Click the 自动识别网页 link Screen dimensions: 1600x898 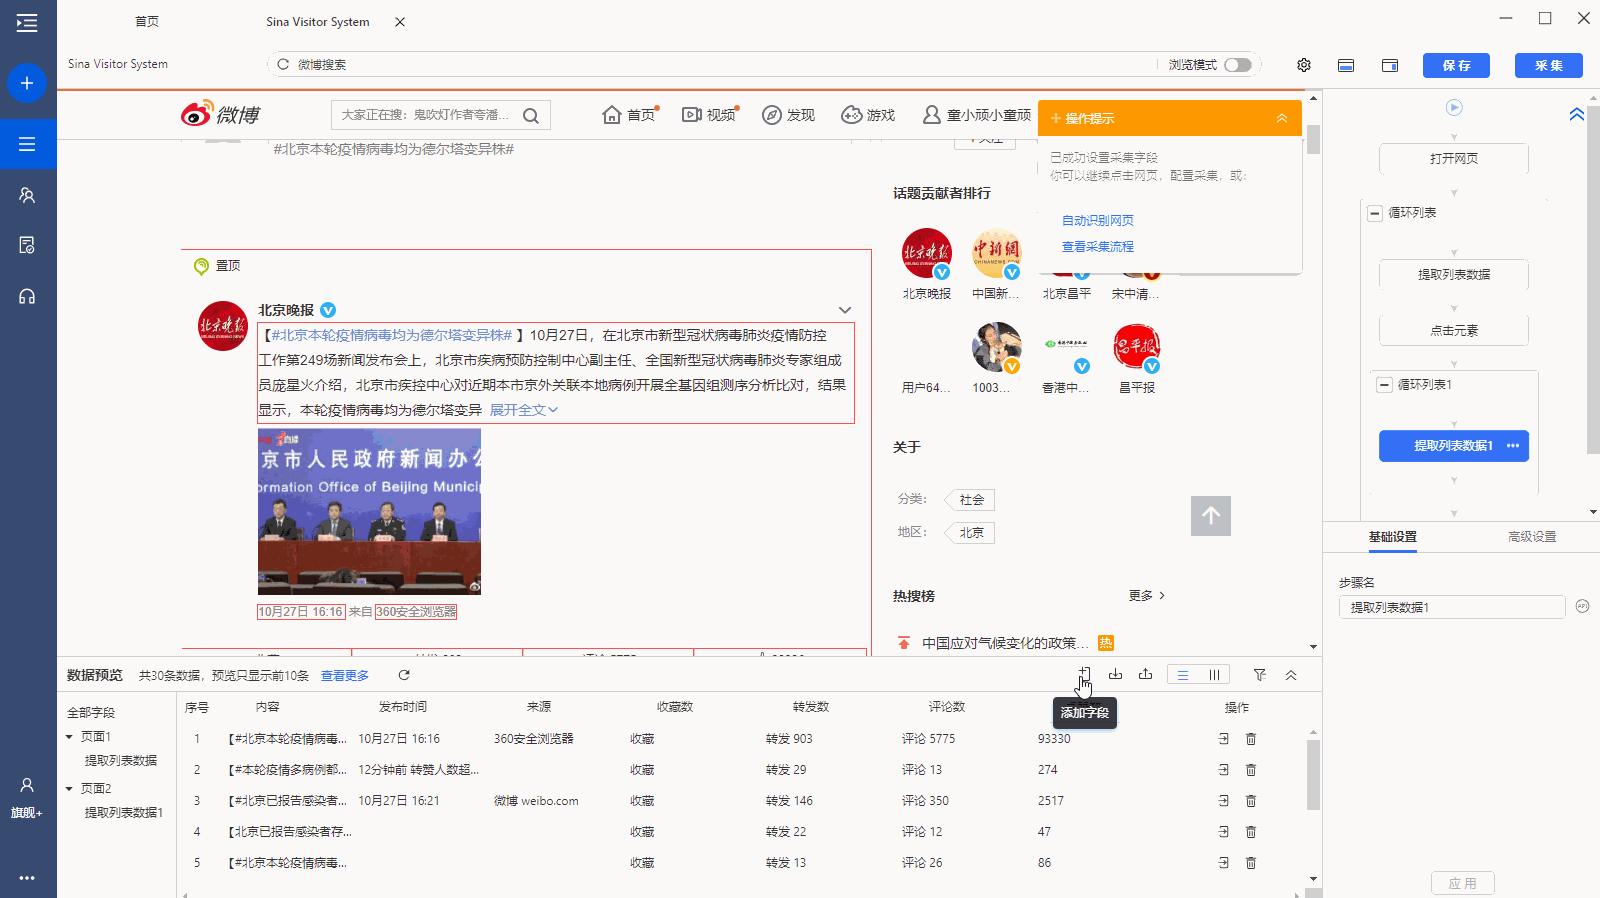(x=1097, y=221)
